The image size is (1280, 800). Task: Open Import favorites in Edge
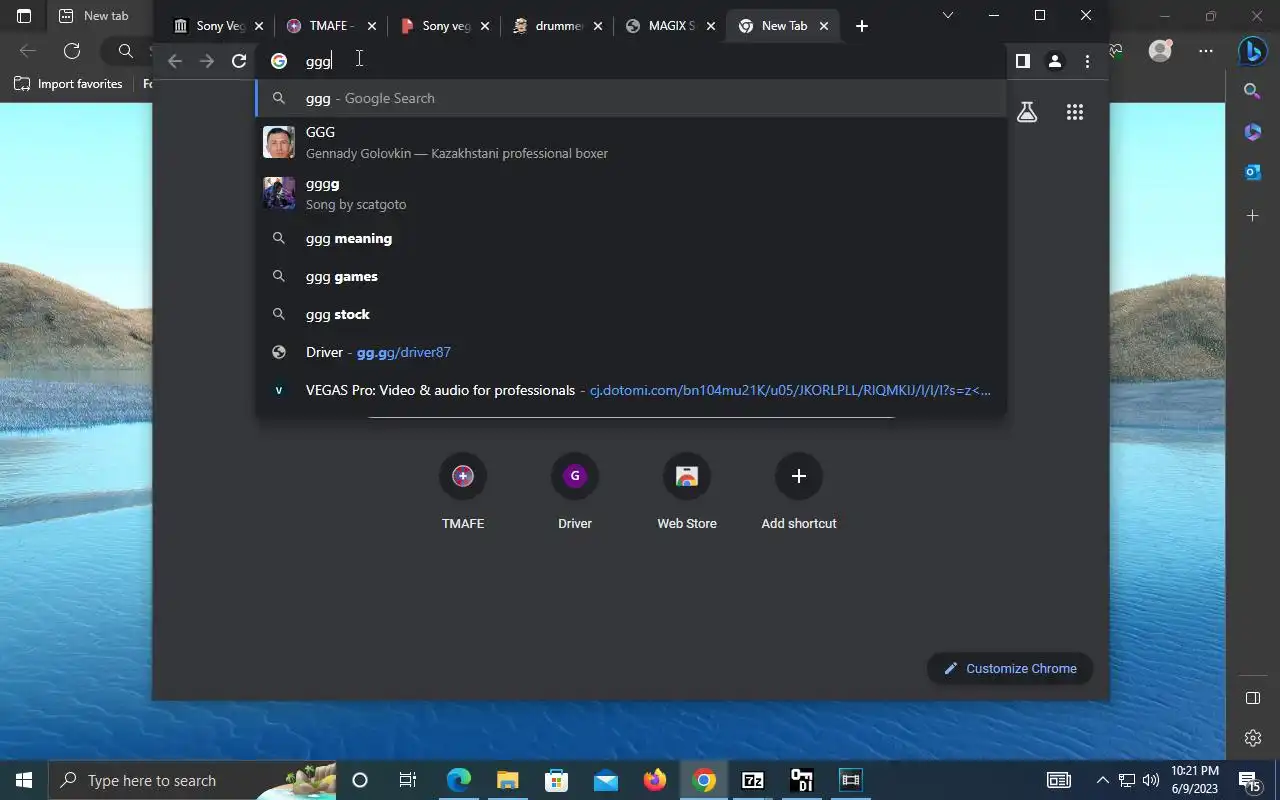[68, 84]
